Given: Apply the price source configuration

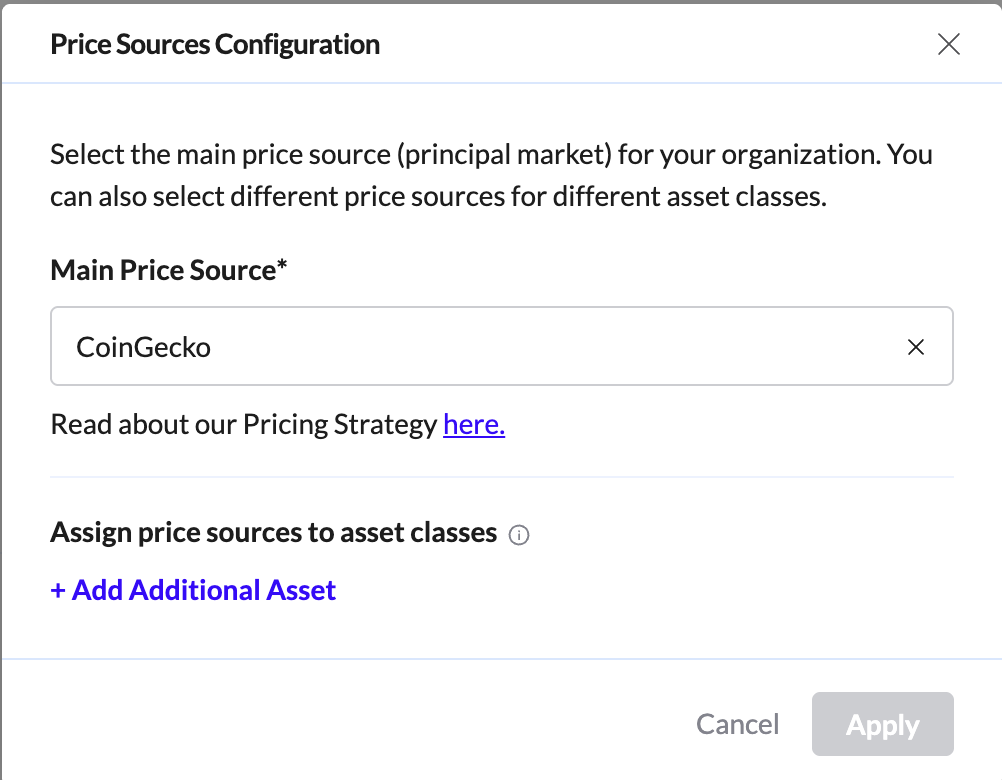Looking at the screenshot, I should tap(882, 724).
